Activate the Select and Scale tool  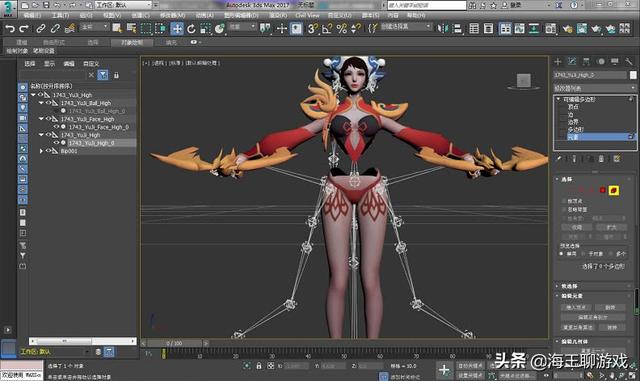point(205,29)
